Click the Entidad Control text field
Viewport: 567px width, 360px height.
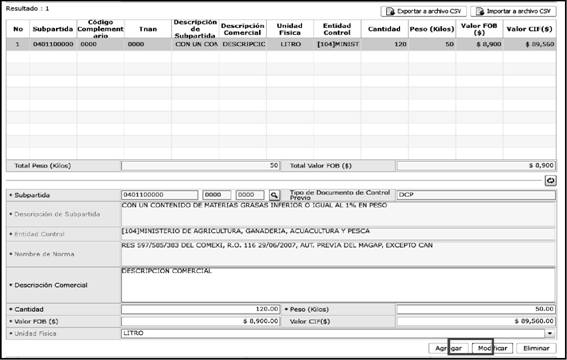[338, 234]
